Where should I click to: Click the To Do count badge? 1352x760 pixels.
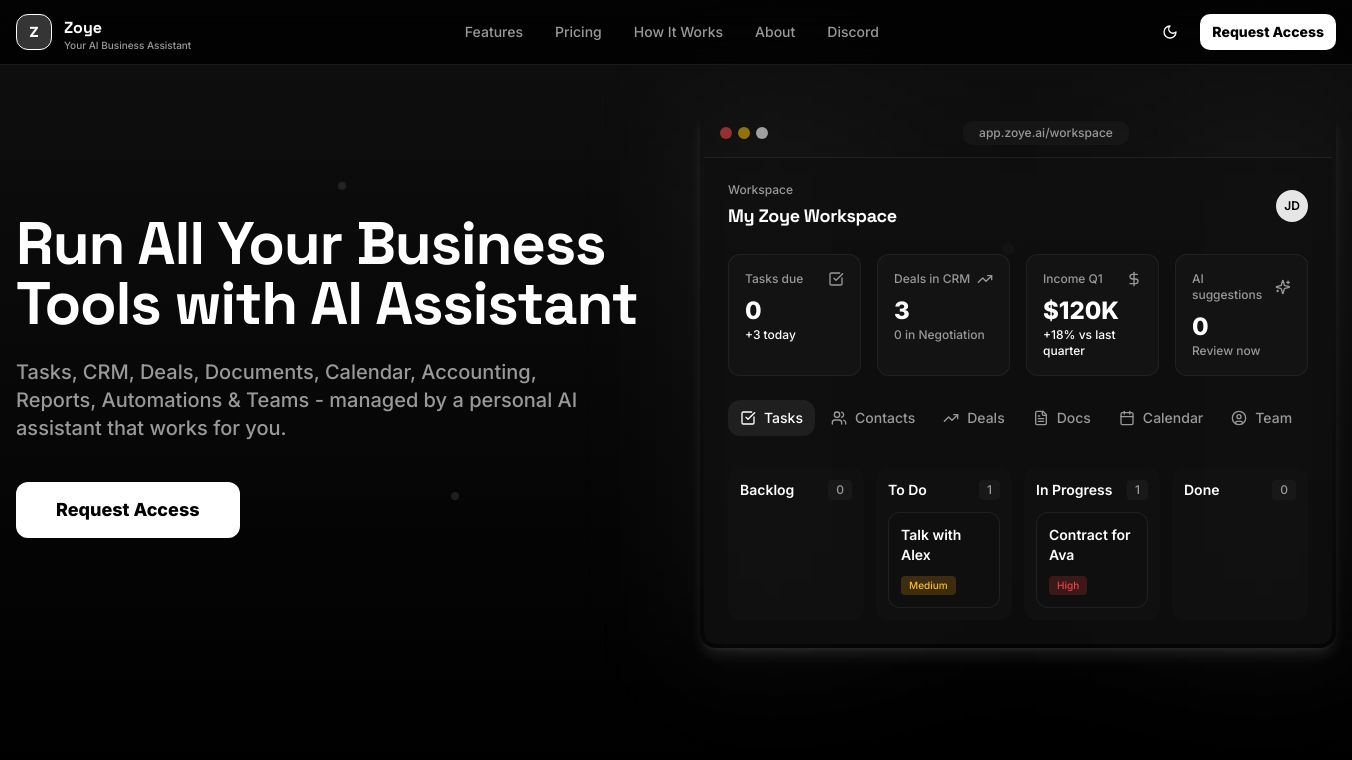[989, 490]
